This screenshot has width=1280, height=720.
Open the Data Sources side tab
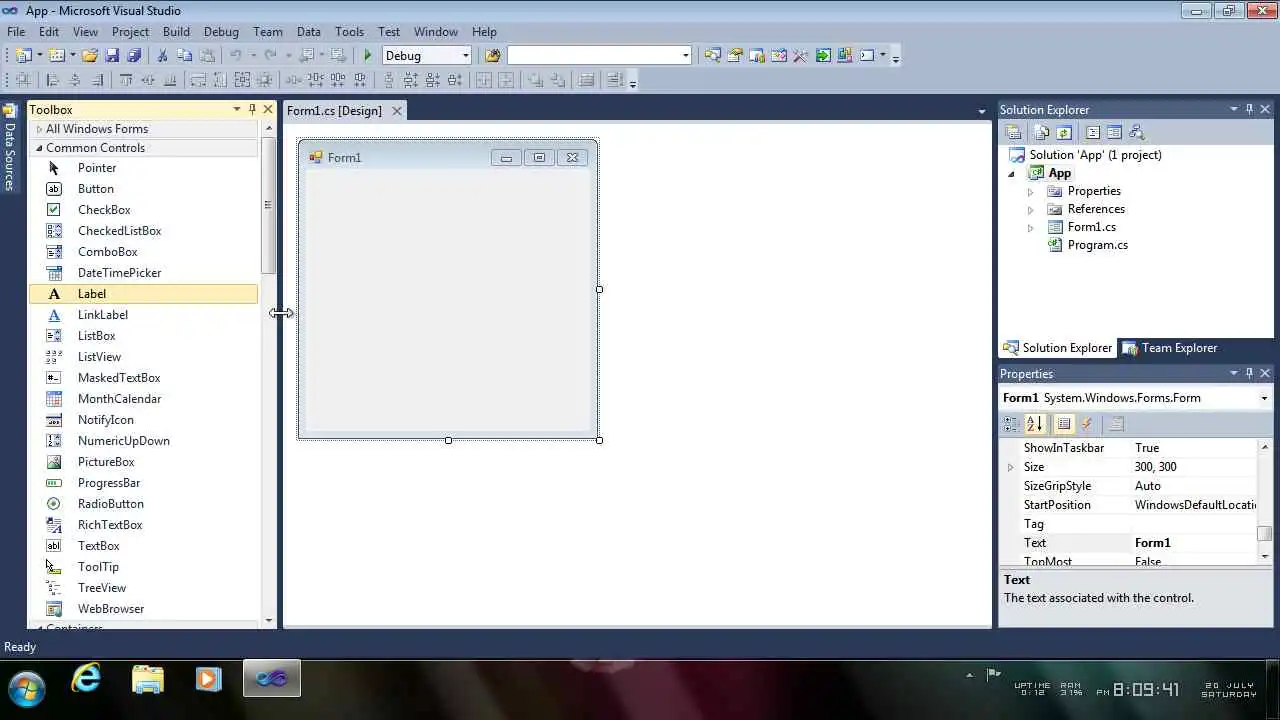(x=10, y=148)
